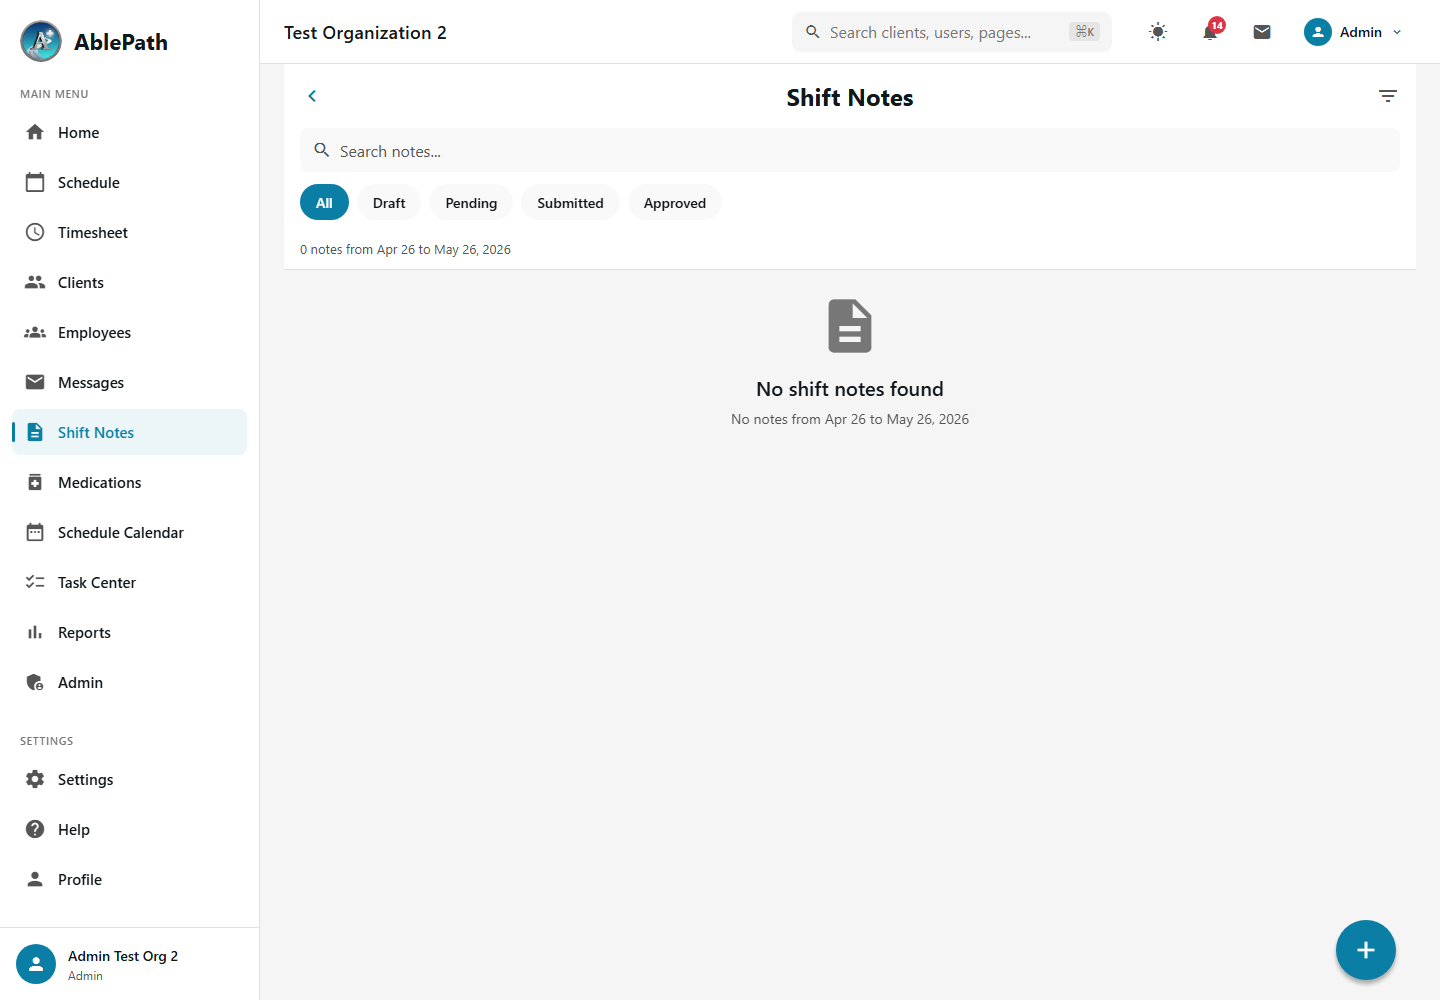Viewport: 1440px width, 1000px height.
Task: Show only Submitted notes
Action: click(x=570, y=202)
